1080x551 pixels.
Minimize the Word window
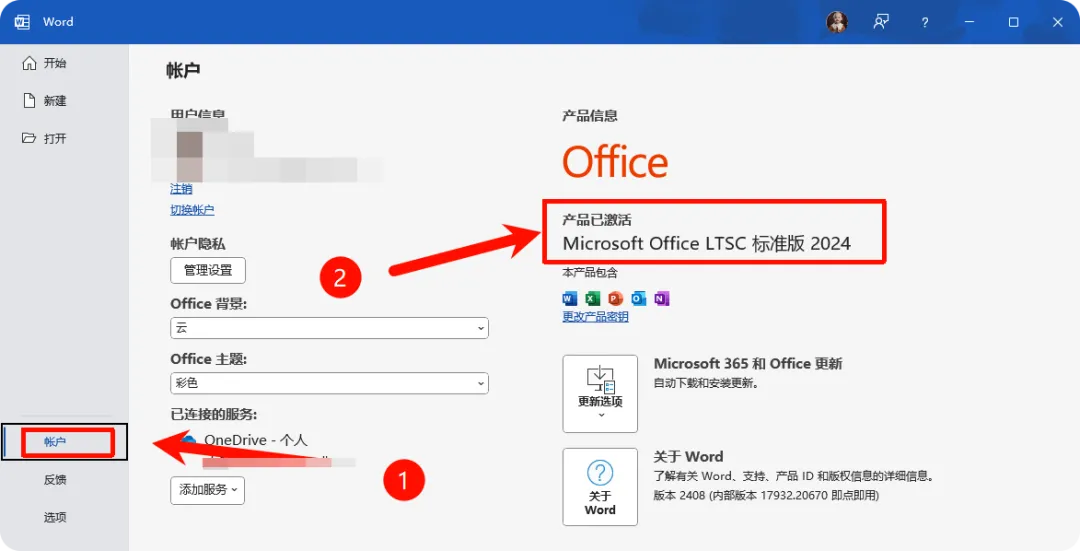coord(969,22)
